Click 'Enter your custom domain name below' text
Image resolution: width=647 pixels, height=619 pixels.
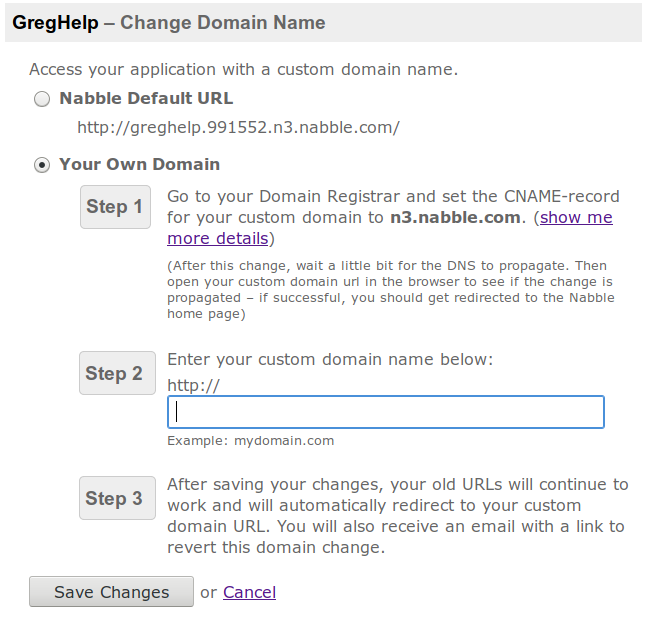point(330,359)
